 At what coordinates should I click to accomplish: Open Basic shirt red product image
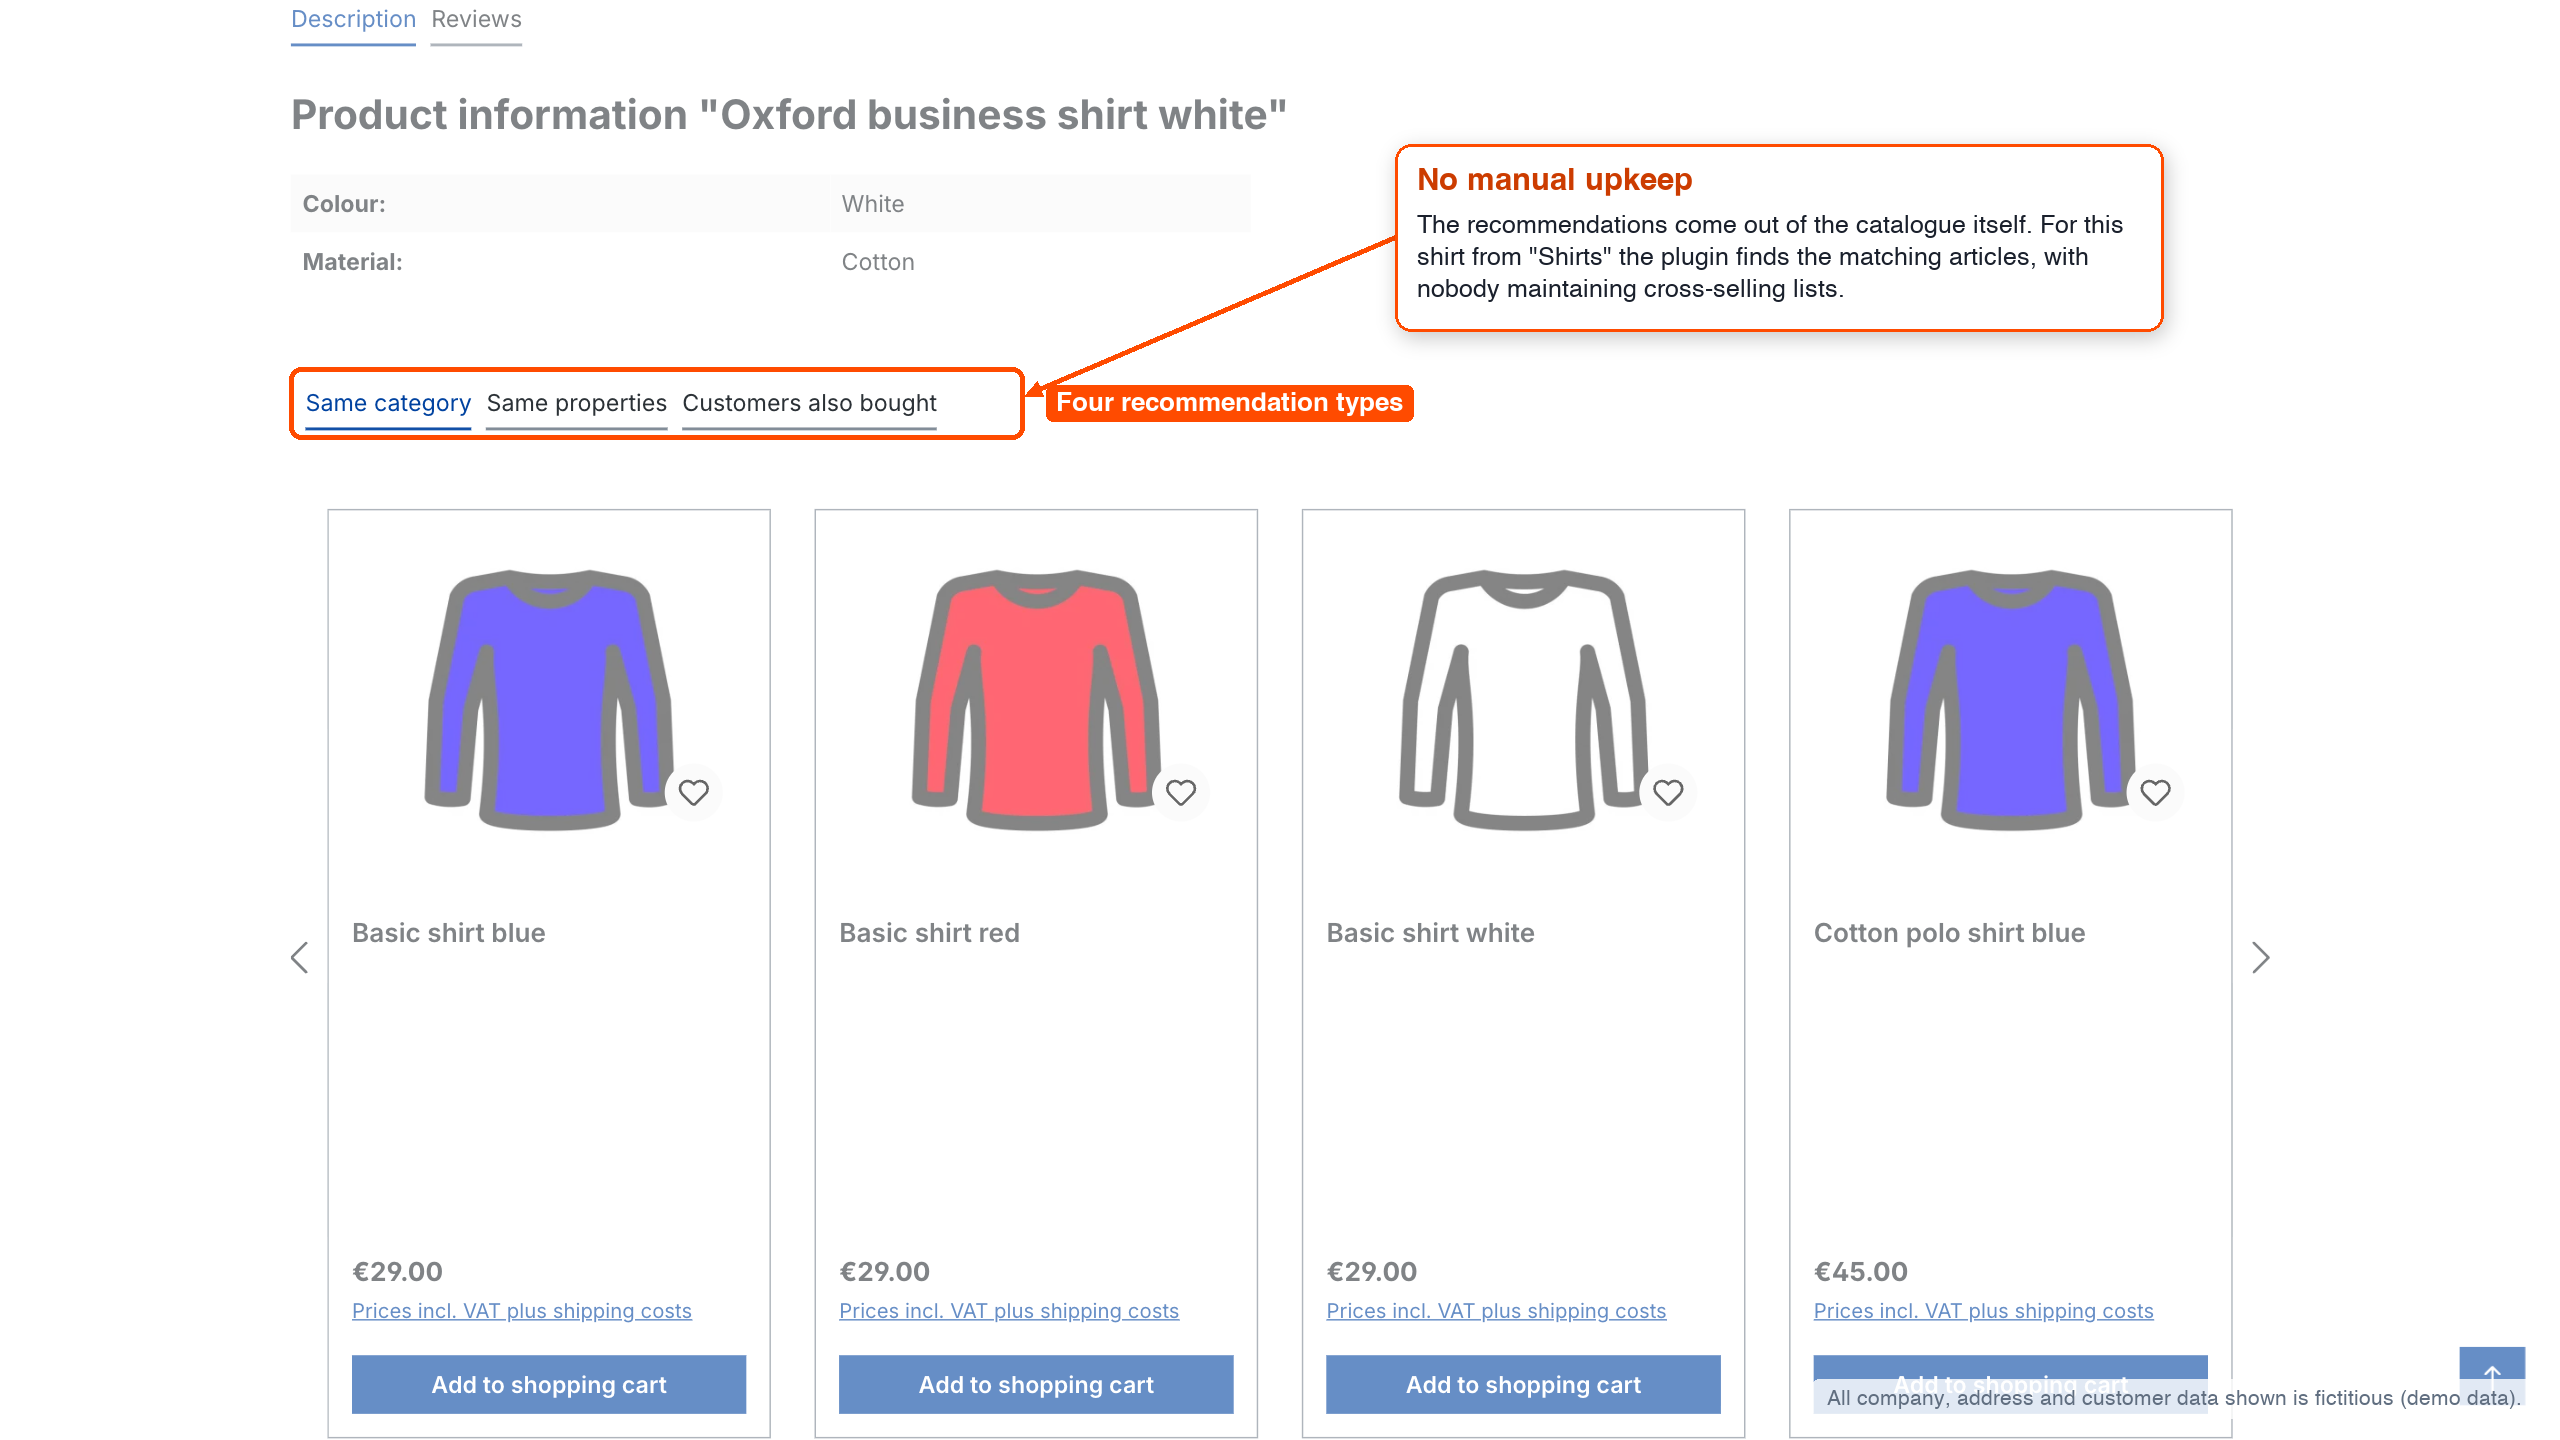[1036, 700]
